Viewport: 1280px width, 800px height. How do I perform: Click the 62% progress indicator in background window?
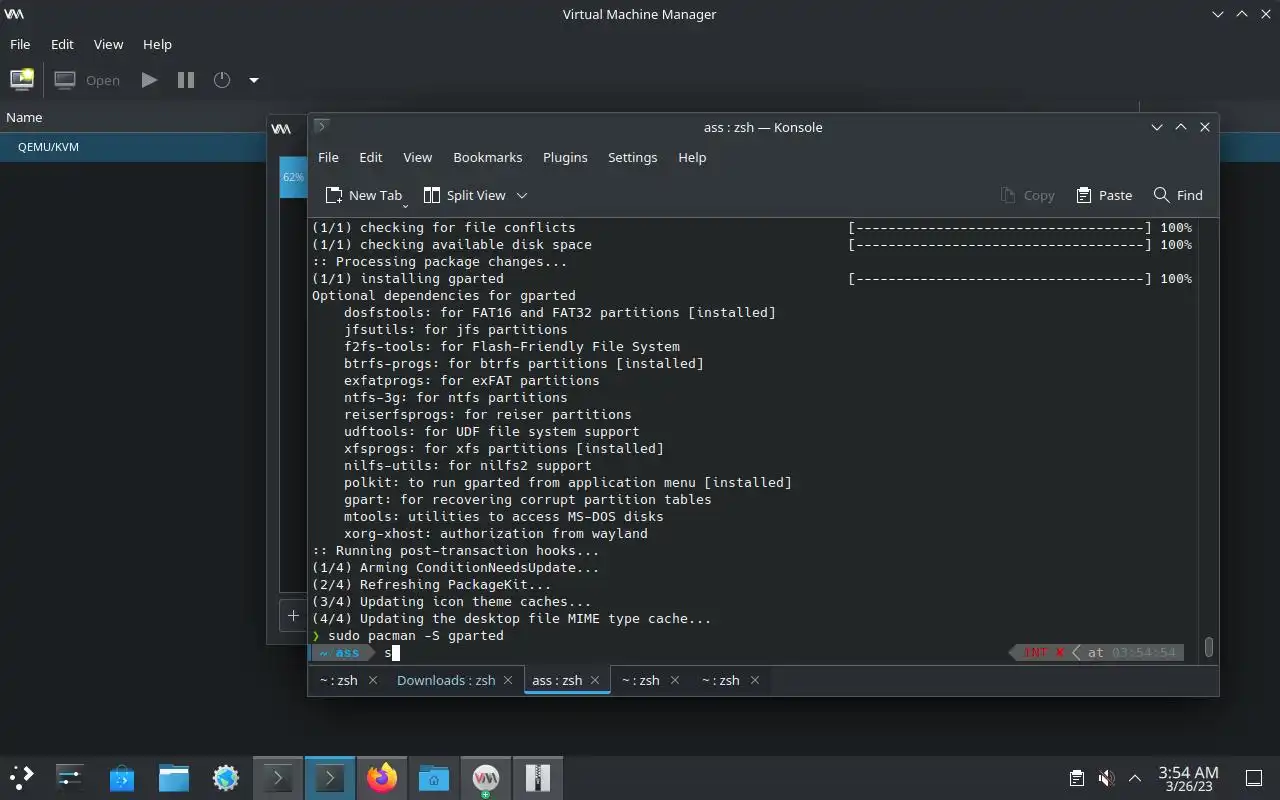click(x=293, y=177)
